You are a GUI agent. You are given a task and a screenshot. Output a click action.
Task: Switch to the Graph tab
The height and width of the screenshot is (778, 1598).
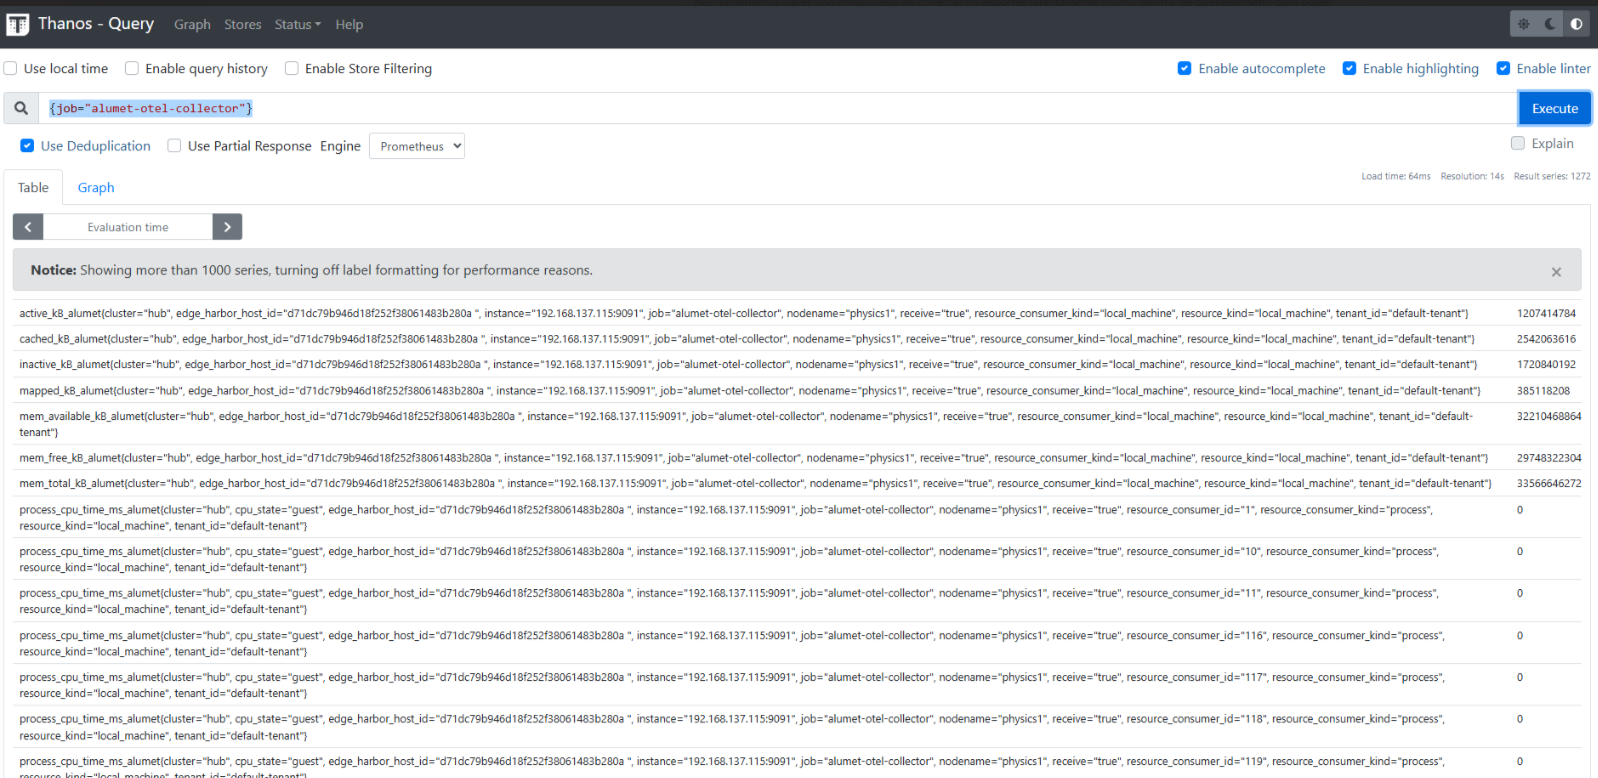(x=96, y=188)
